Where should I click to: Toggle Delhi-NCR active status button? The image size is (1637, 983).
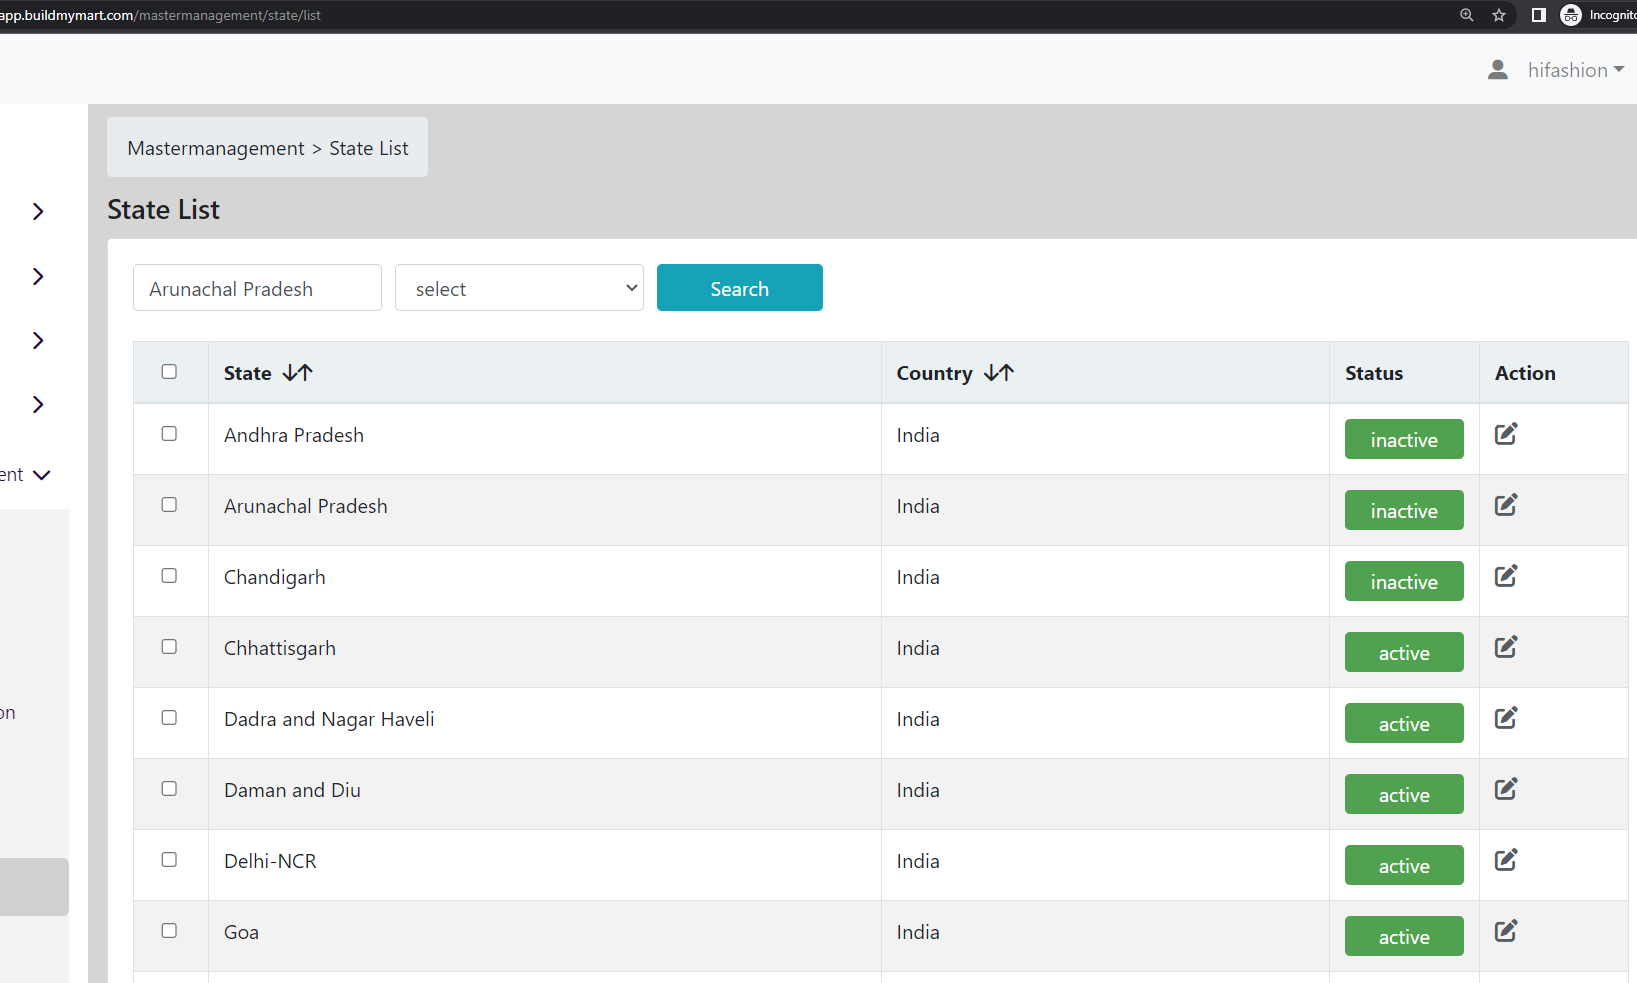tap(1404, 865)
